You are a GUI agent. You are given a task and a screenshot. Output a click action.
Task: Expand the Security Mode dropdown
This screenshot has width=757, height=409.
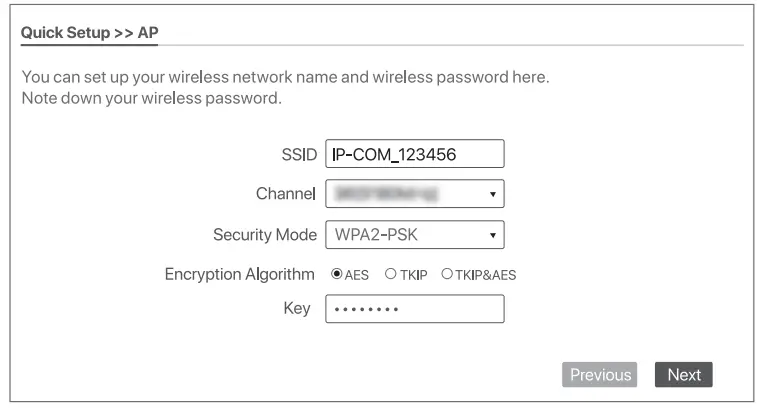414,235
